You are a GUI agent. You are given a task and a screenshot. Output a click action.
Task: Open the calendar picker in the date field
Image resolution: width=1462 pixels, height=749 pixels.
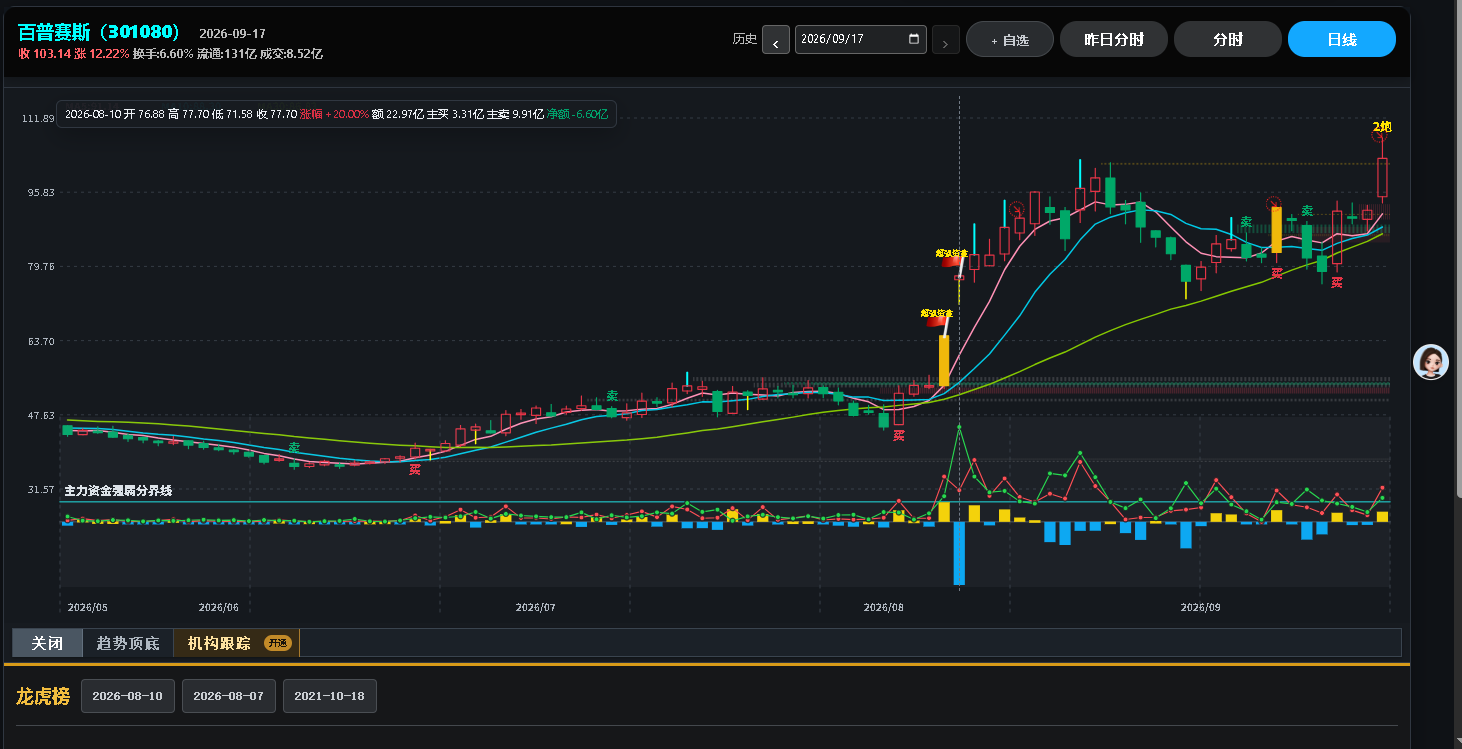(x=913, y=39)
